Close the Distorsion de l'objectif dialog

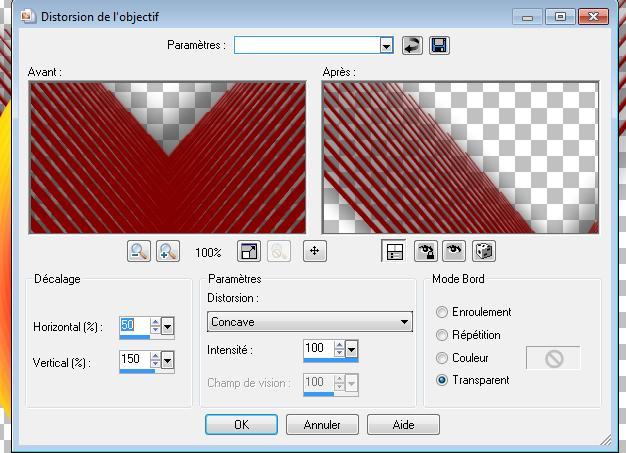coord(593,17)
